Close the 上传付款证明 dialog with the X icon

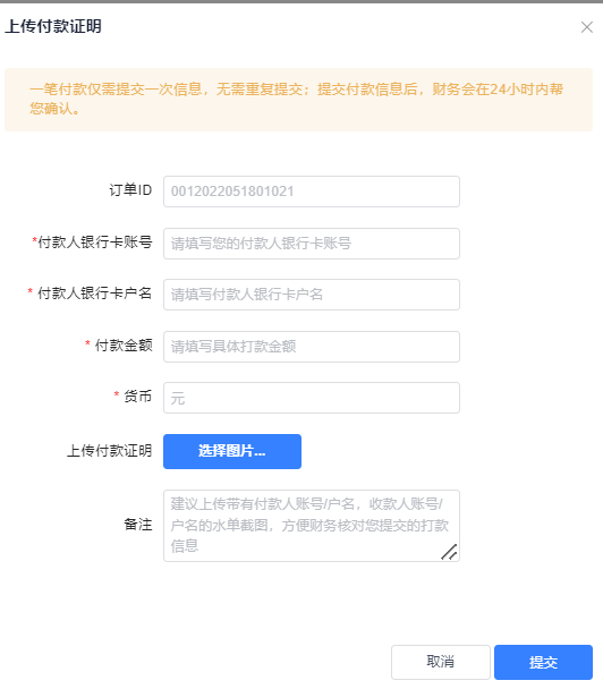(x=586, y=27)
